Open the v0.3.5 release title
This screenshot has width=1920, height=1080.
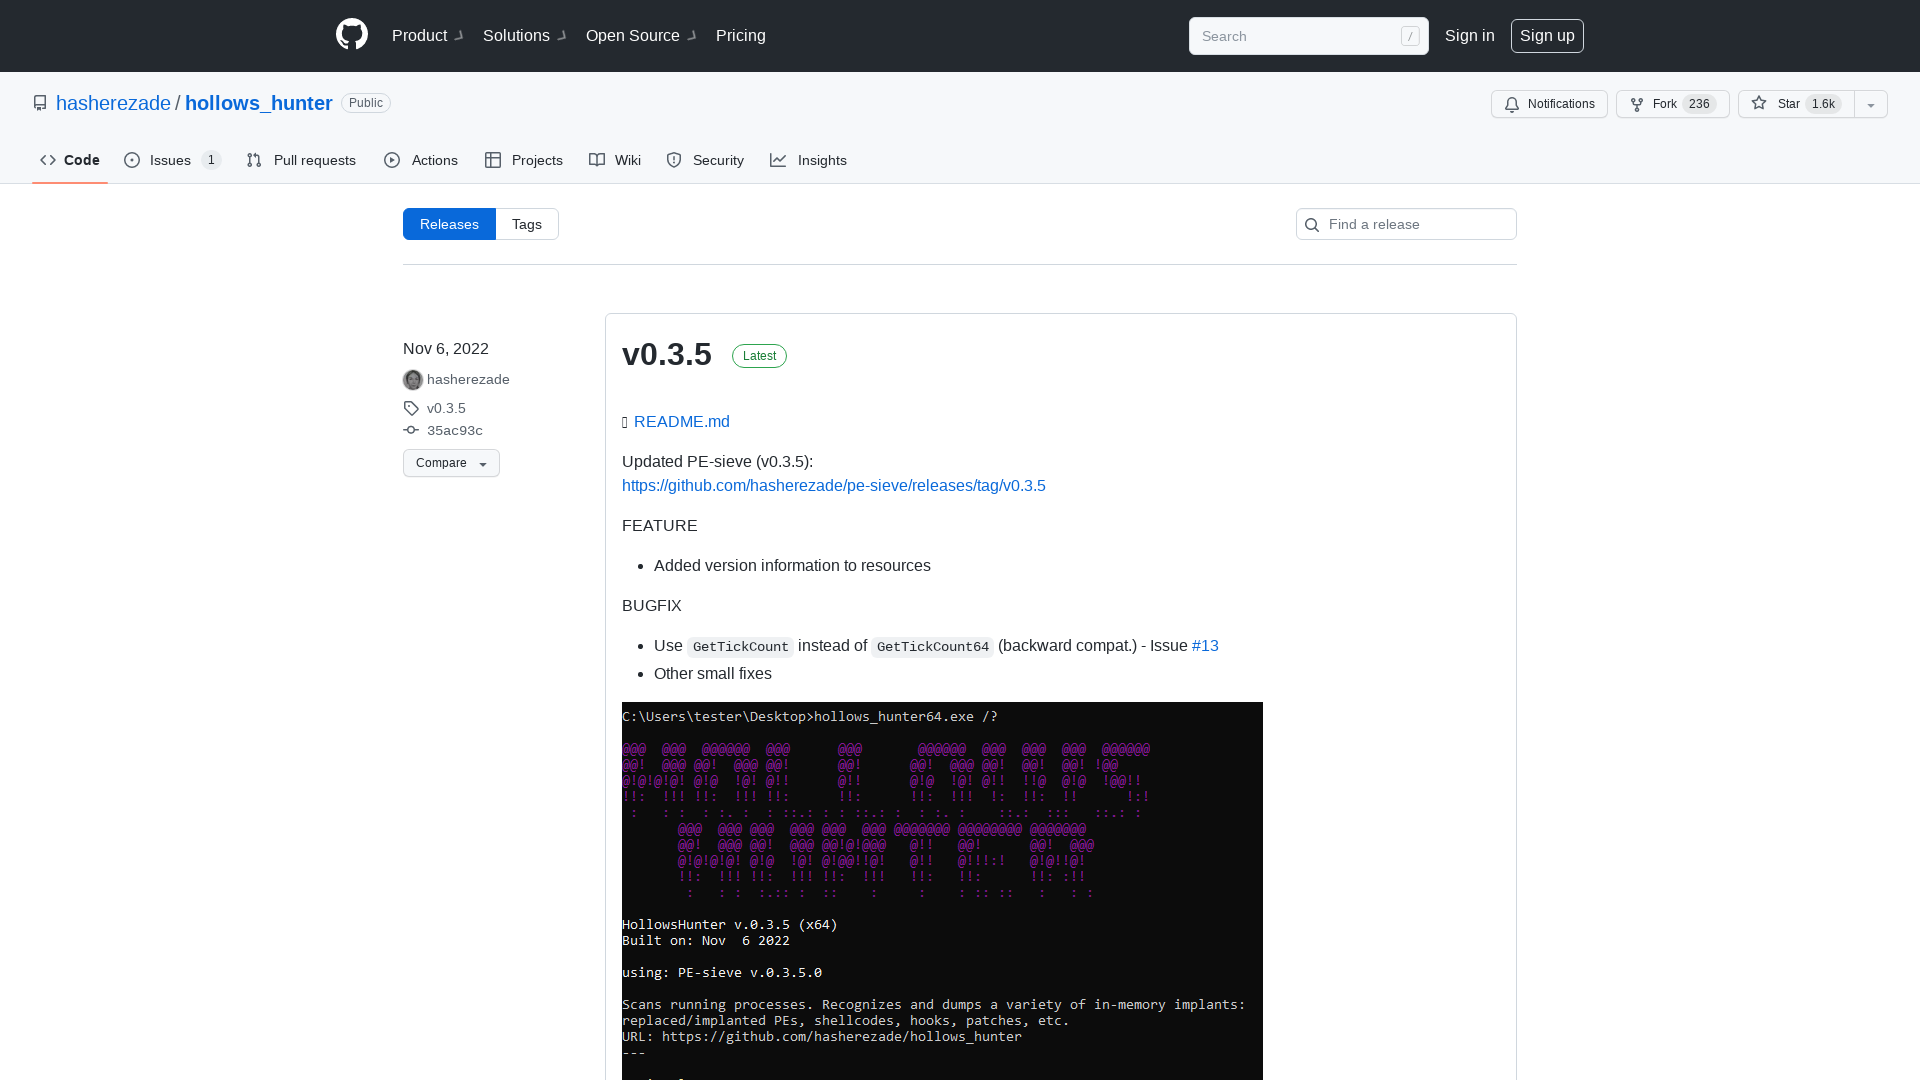[667, 354]
